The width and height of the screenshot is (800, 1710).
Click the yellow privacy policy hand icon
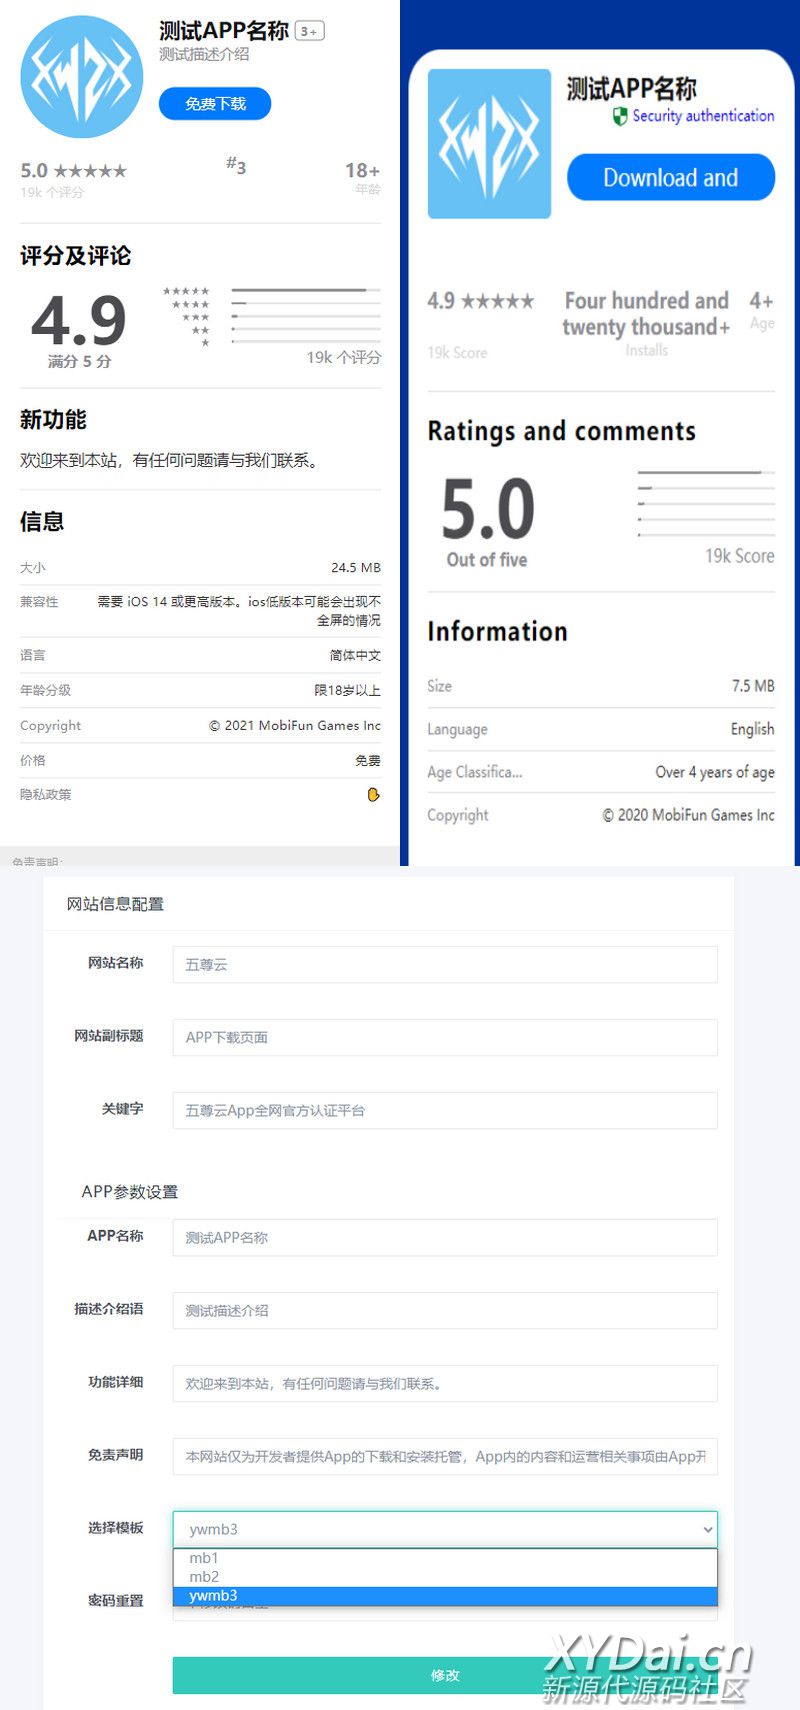coord(373,795)
